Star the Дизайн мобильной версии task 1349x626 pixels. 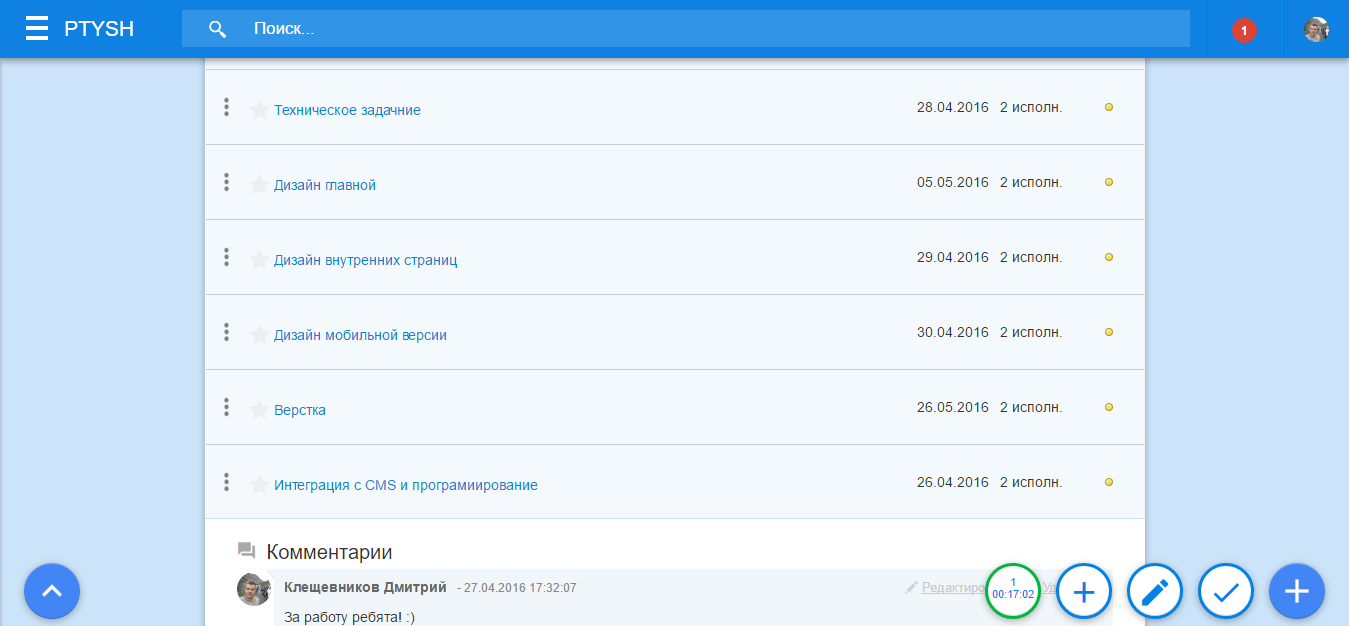tap(259, 334)
